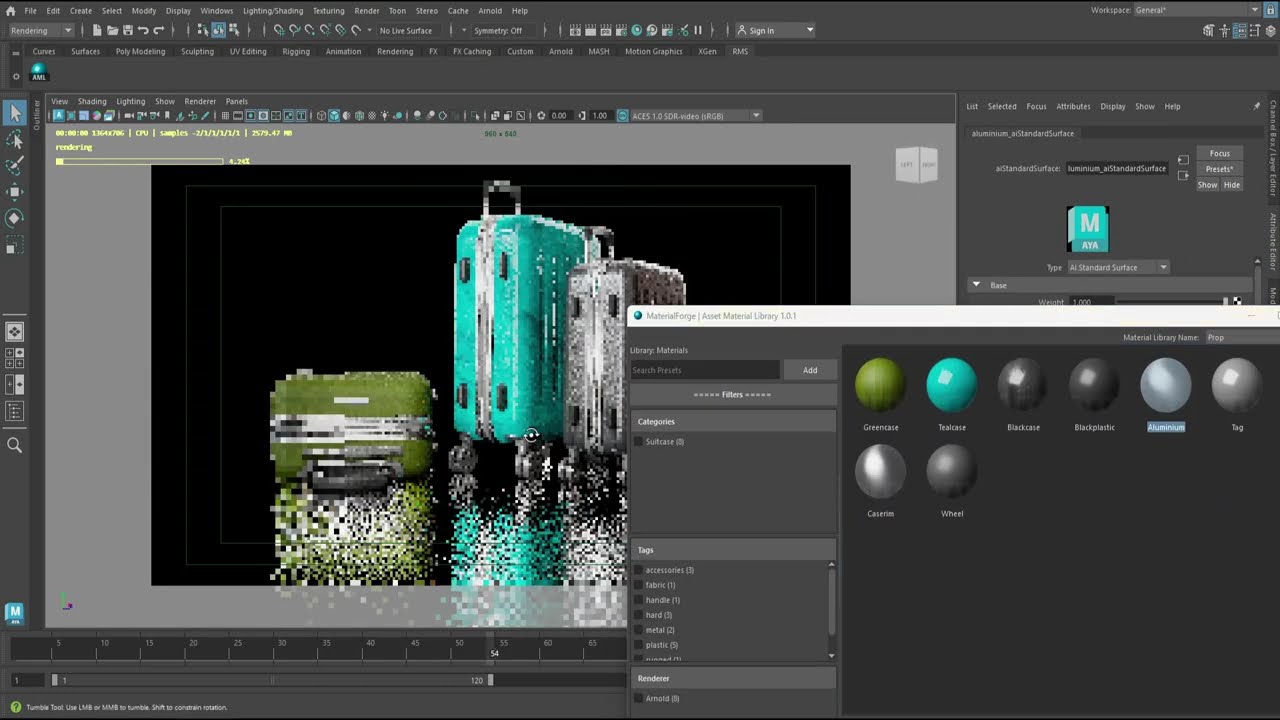Toggle the viewport grid icon
The image size is (1280, 720).
coord(225,115)
